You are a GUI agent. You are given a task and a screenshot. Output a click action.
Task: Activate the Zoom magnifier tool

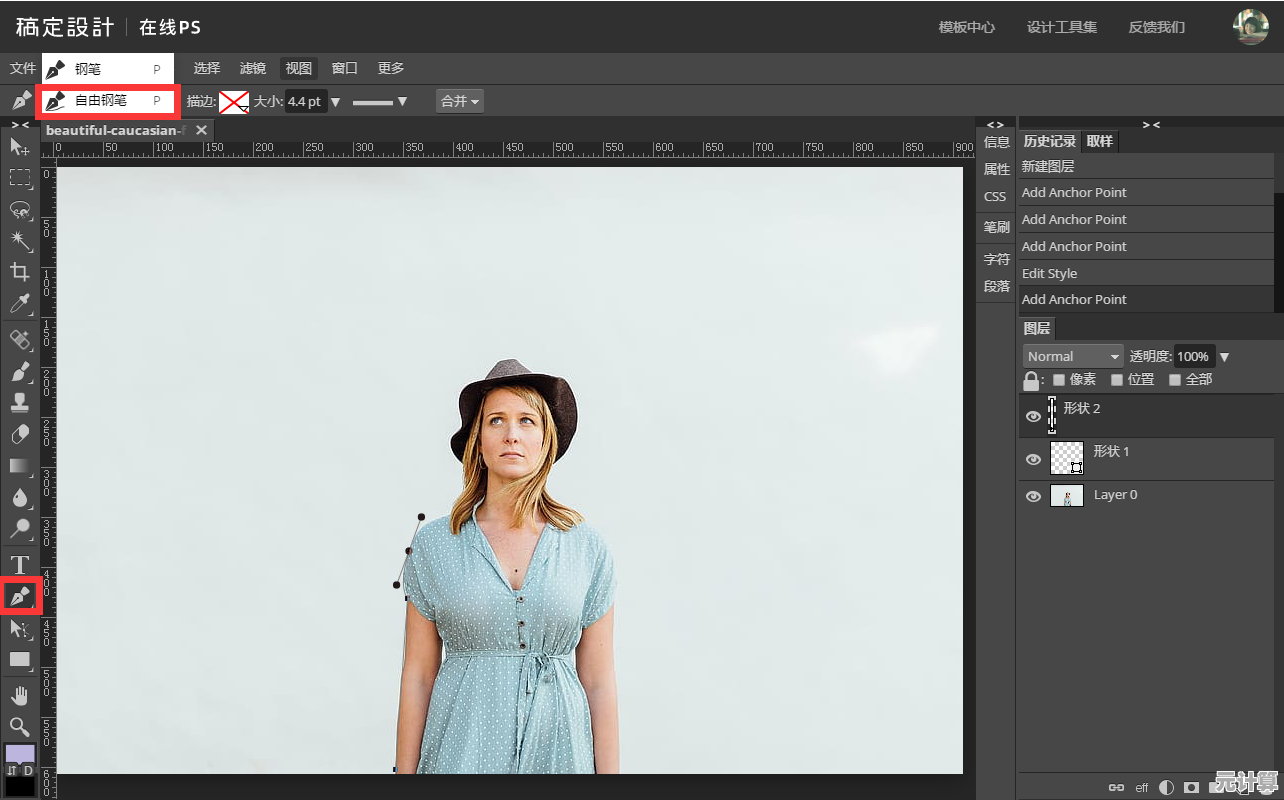(x=20, y=726)
